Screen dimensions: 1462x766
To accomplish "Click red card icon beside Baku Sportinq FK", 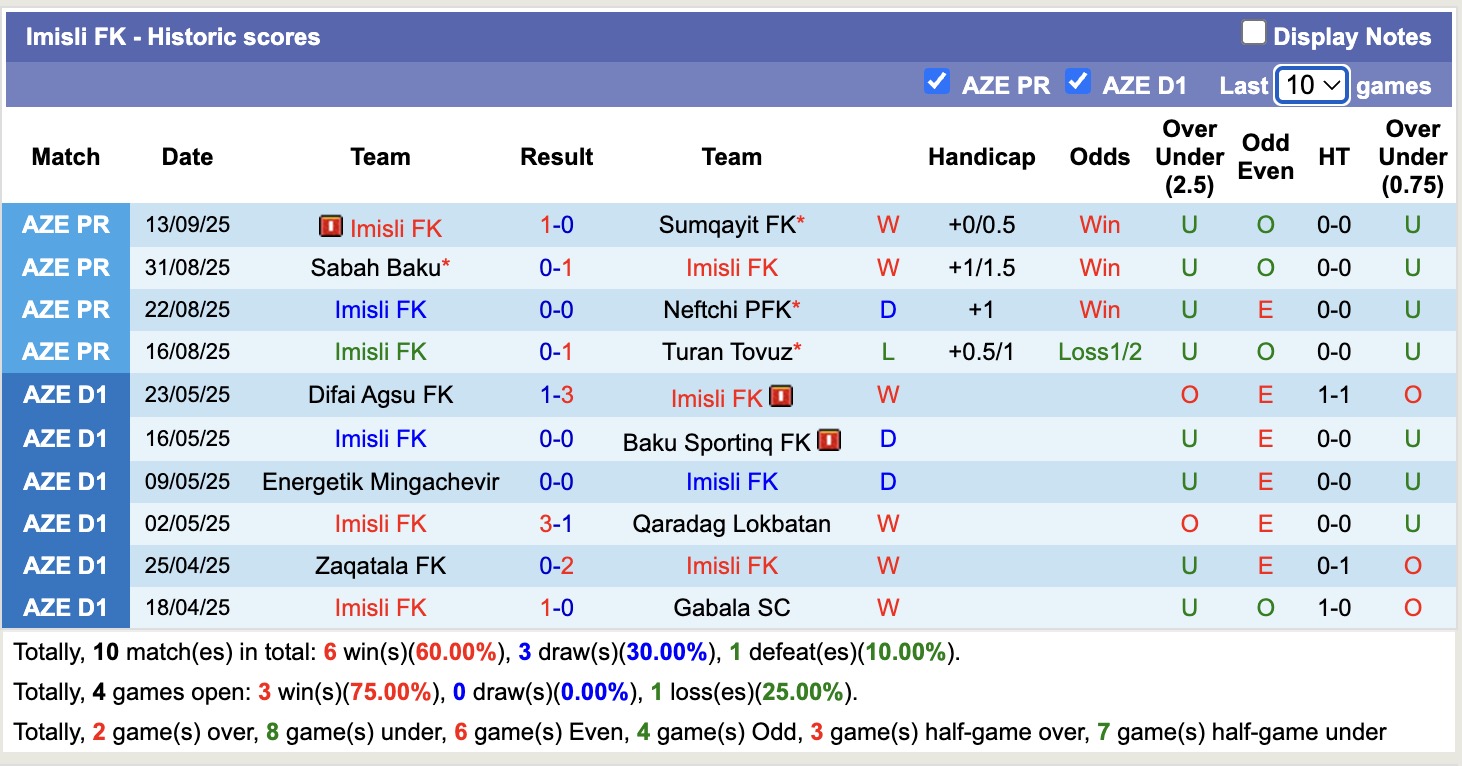I will click(x=829, y=440).
